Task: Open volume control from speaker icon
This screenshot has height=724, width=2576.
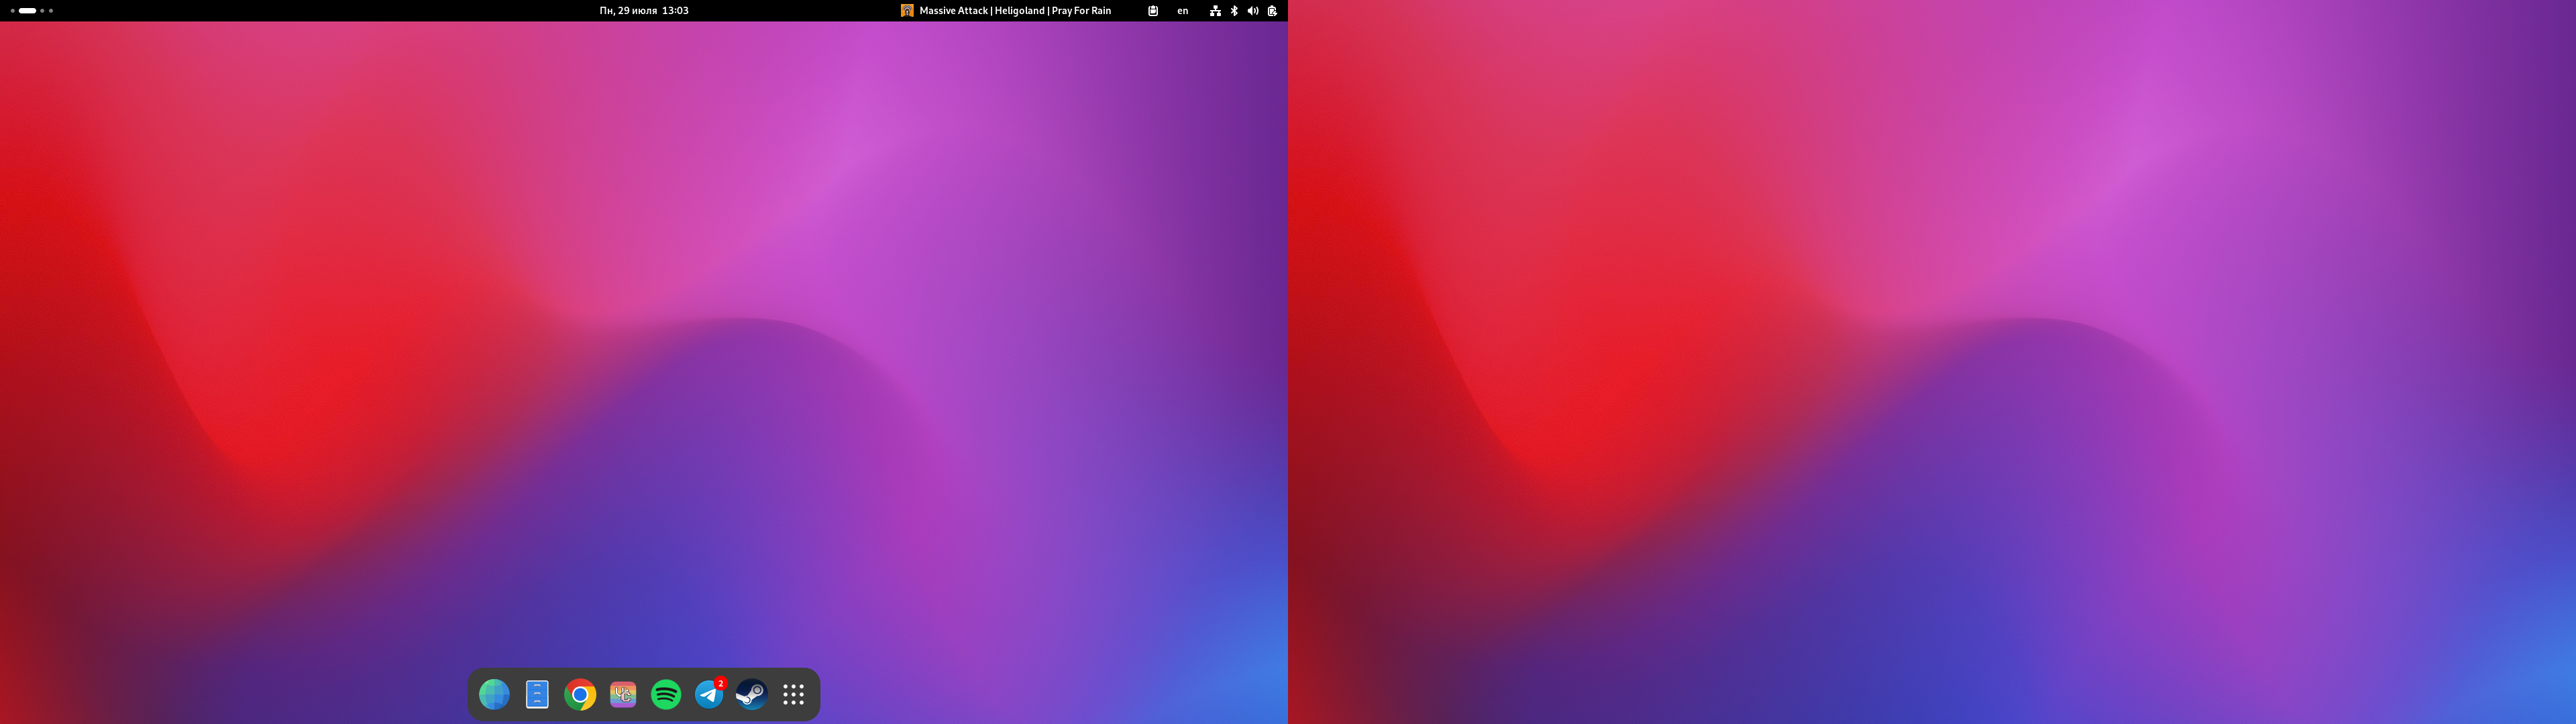Action: 1253,11
